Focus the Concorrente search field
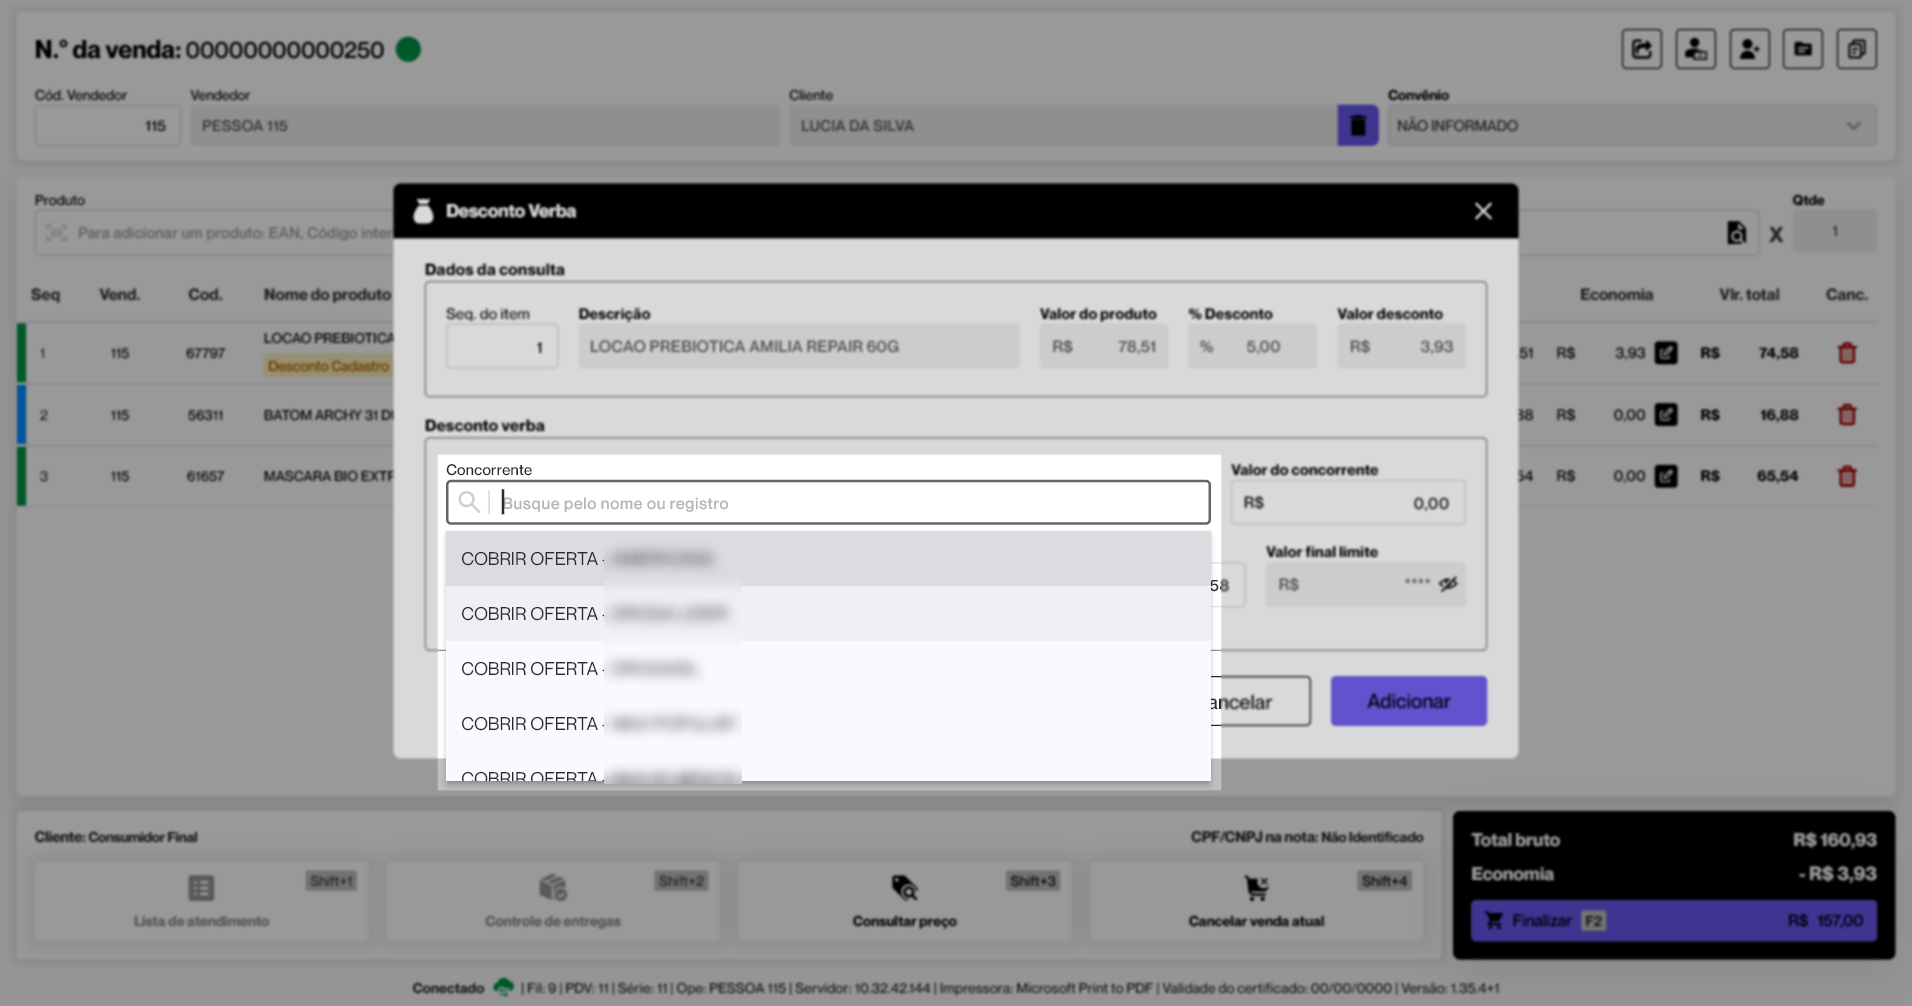The height and width of the screenshot is (1006, 1912). pyautogui.click(x=850, y=503)
